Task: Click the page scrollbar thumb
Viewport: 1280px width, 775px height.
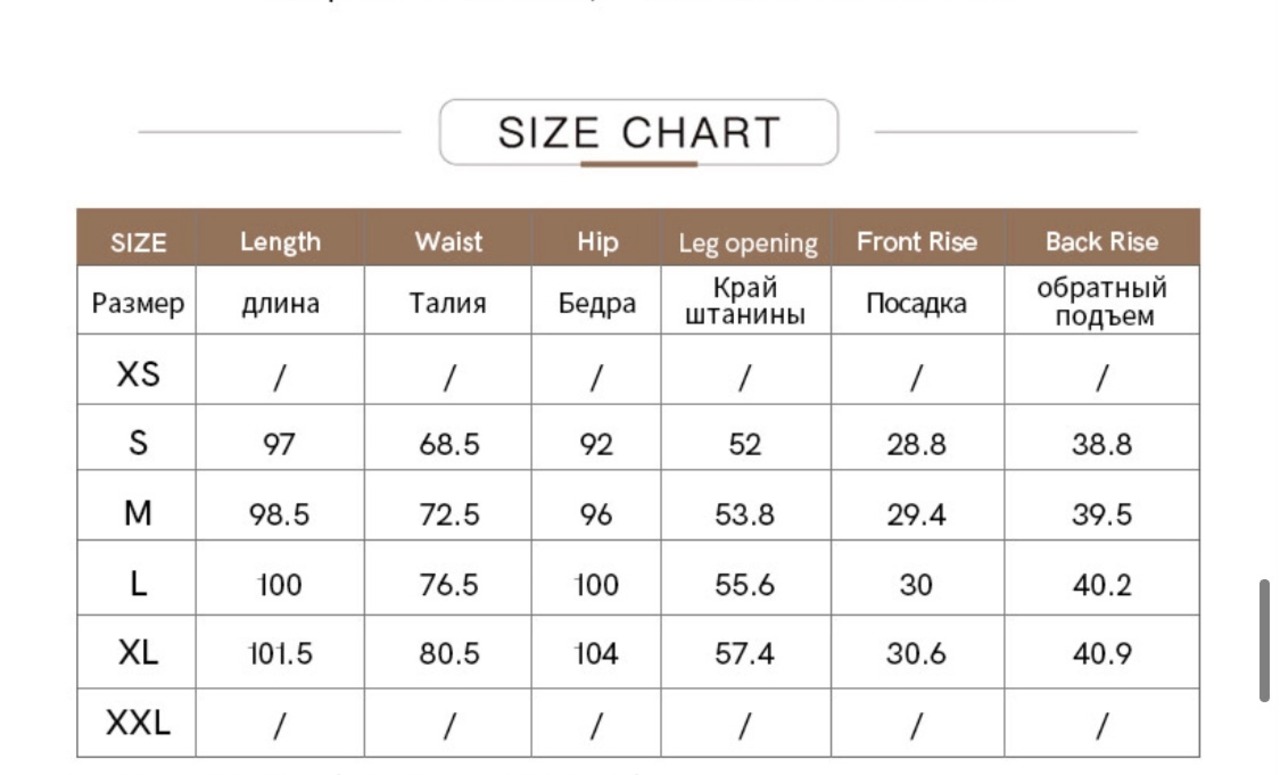Action: click(x=1265, y=640)
